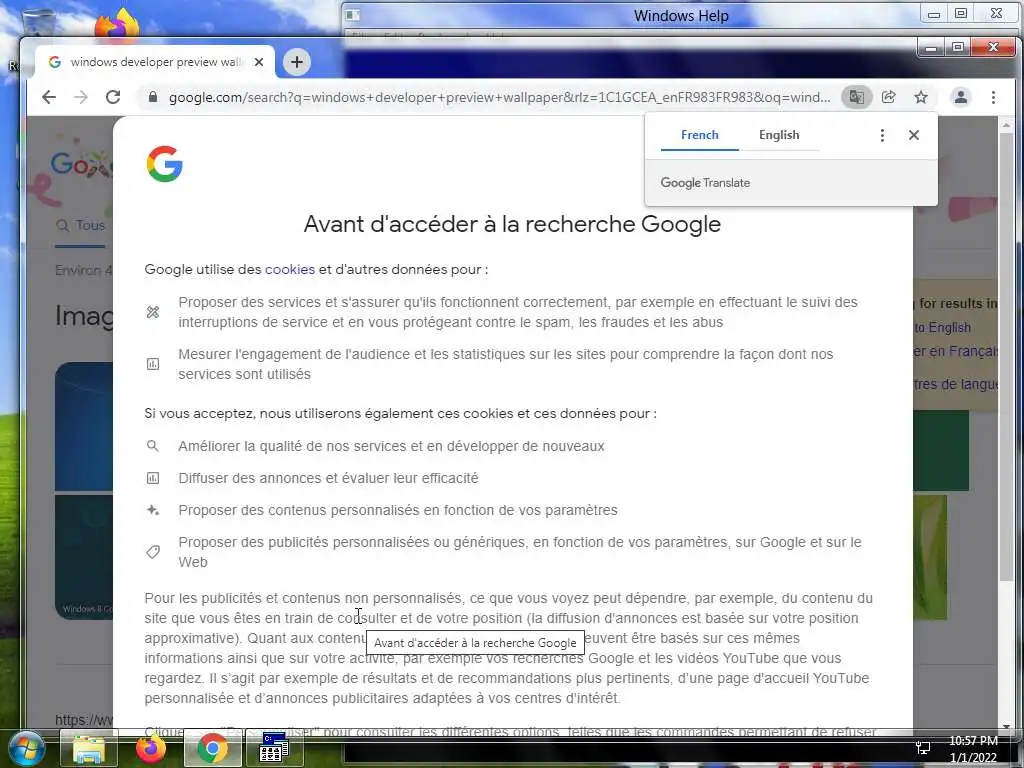Open translate popup options menu

click(882, 135)
